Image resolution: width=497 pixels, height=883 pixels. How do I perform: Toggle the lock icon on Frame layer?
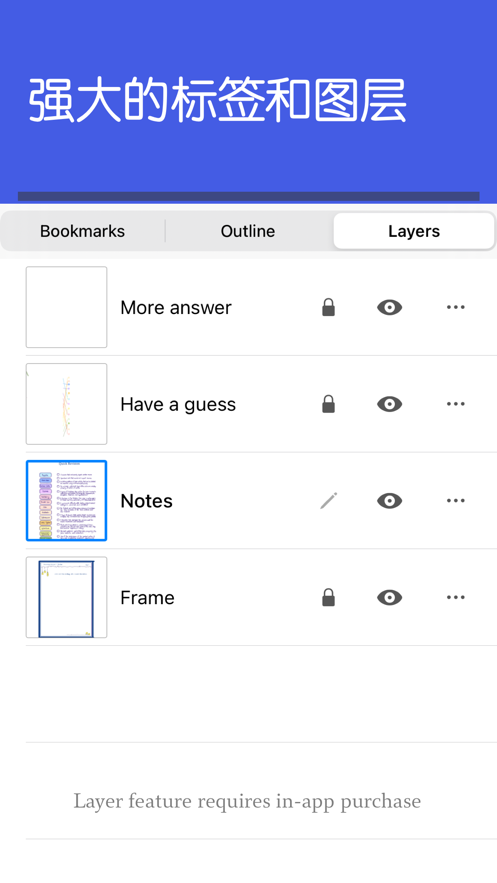pyautogui.click(x=329, y=597)
